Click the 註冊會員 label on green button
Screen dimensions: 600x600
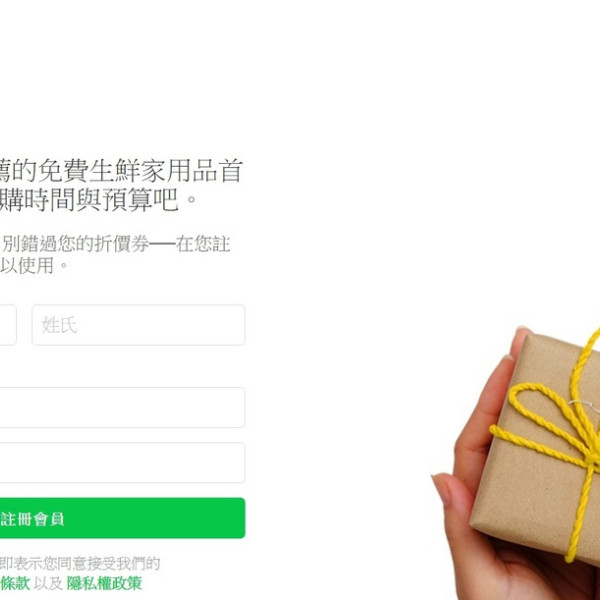coord(32,519)
